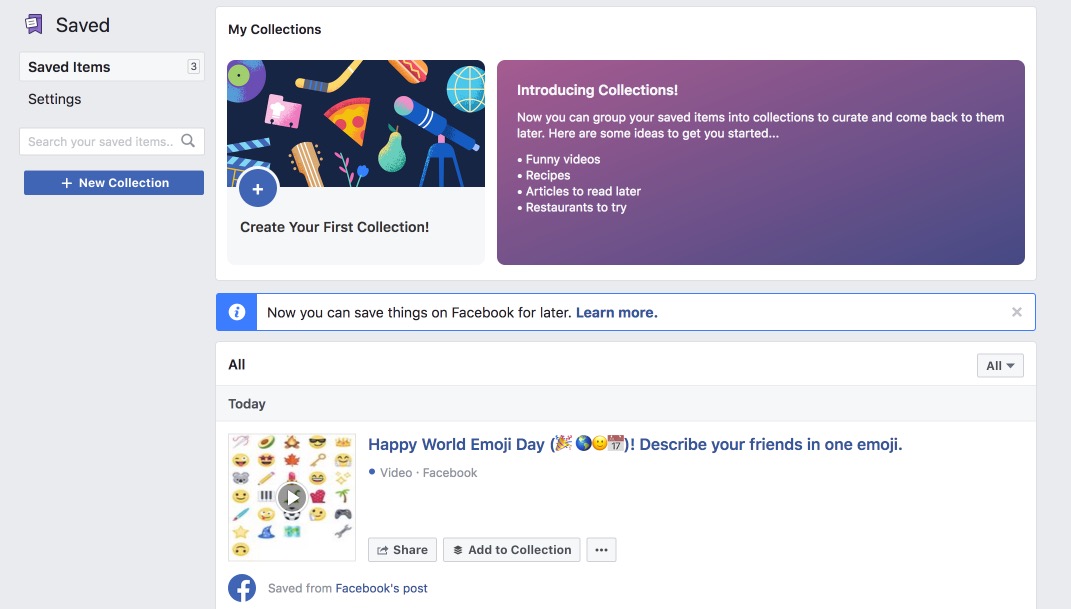Open the Facebook's post link

pos(381,589)
